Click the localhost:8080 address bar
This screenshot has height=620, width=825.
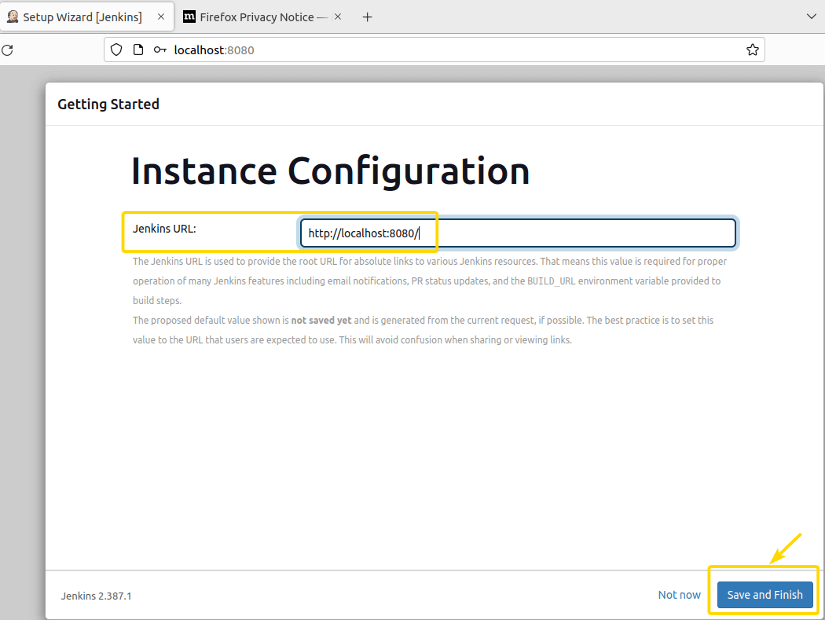pyautogui.click(x=435, y=49)
